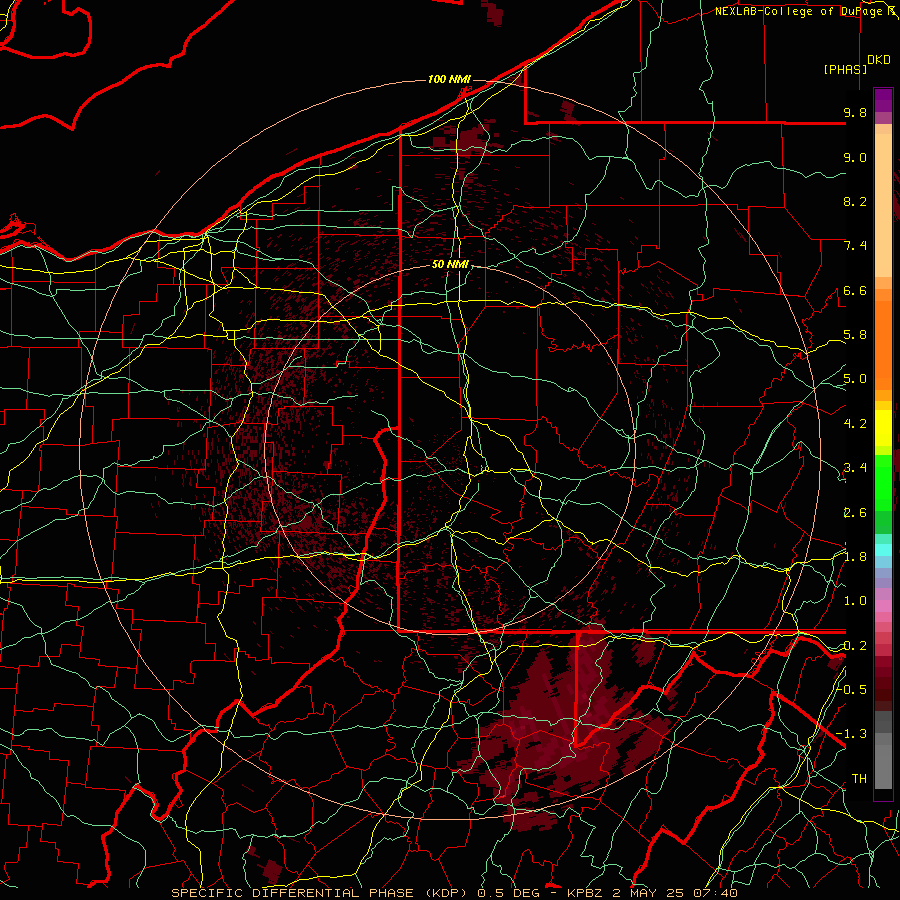Select the 1.0 legend value
900x900 pixels.
pyautogui.click(x=855, y=601)
